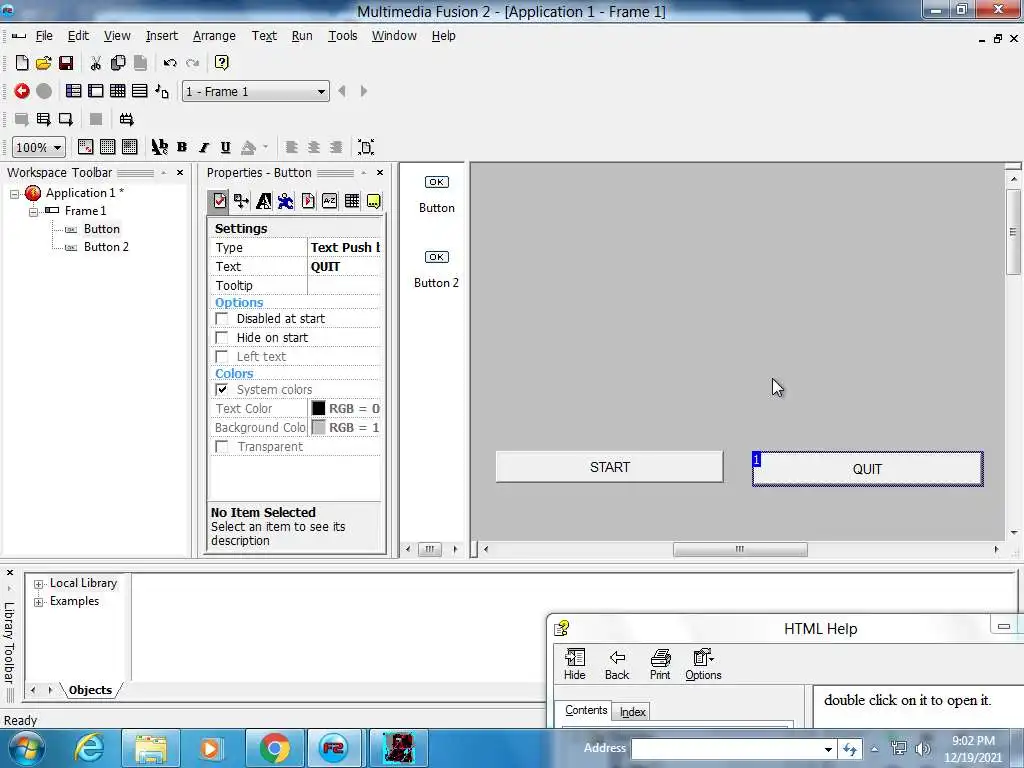
Task: Select the Settings properties tab icon
Action: [x=219, y=201]
